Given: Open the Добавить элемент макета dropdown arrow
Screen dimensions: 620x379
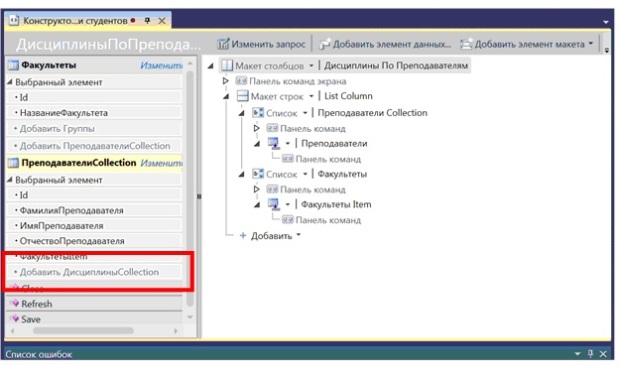Looking at the screenshot, I should (x=591, y=43).
